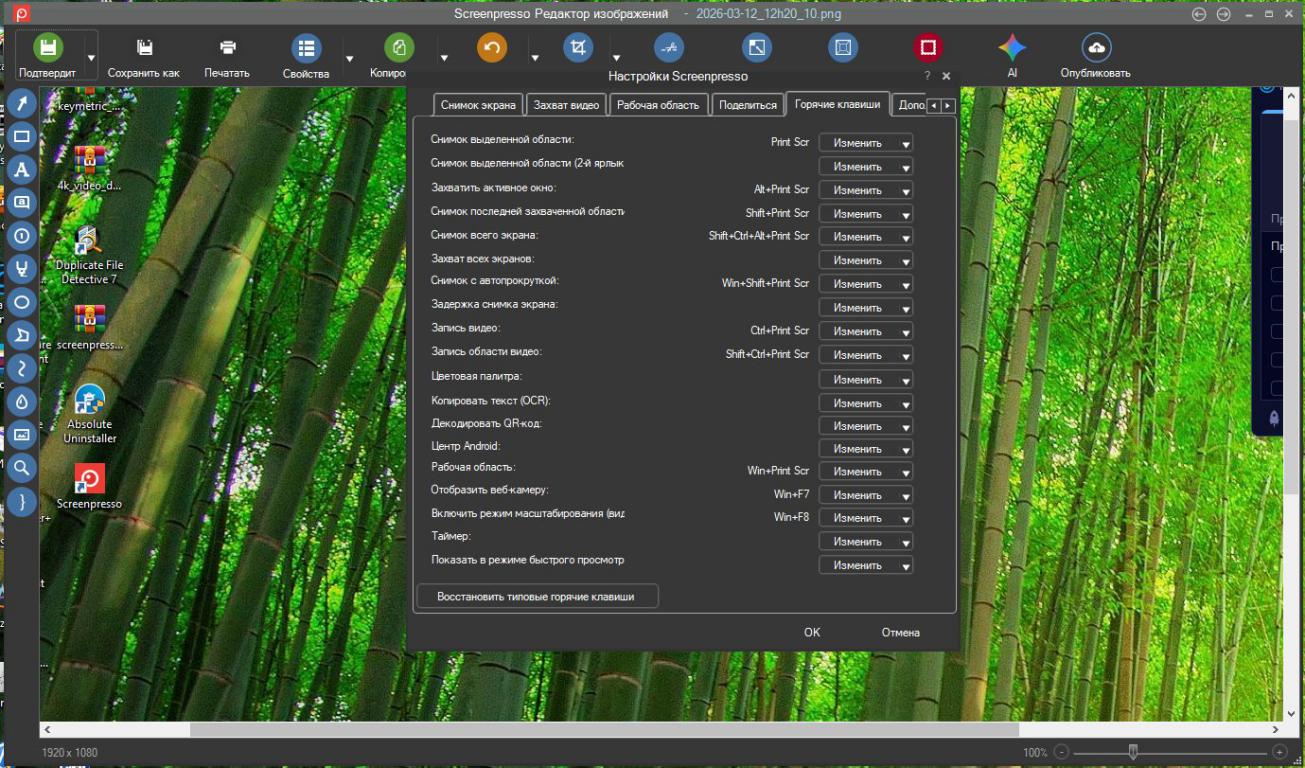Expand the arrow next to Подтвердит

(91, 58)
